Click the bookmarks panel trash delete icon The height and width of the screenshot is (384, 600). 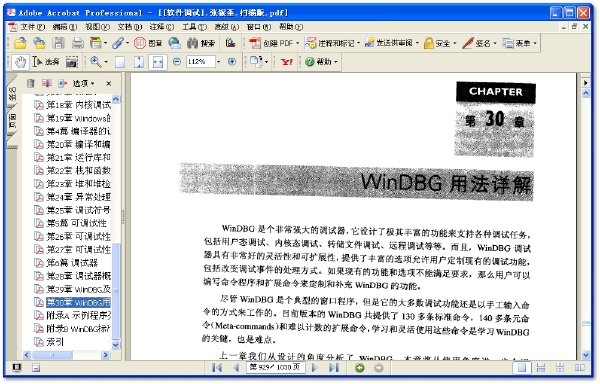31,83
